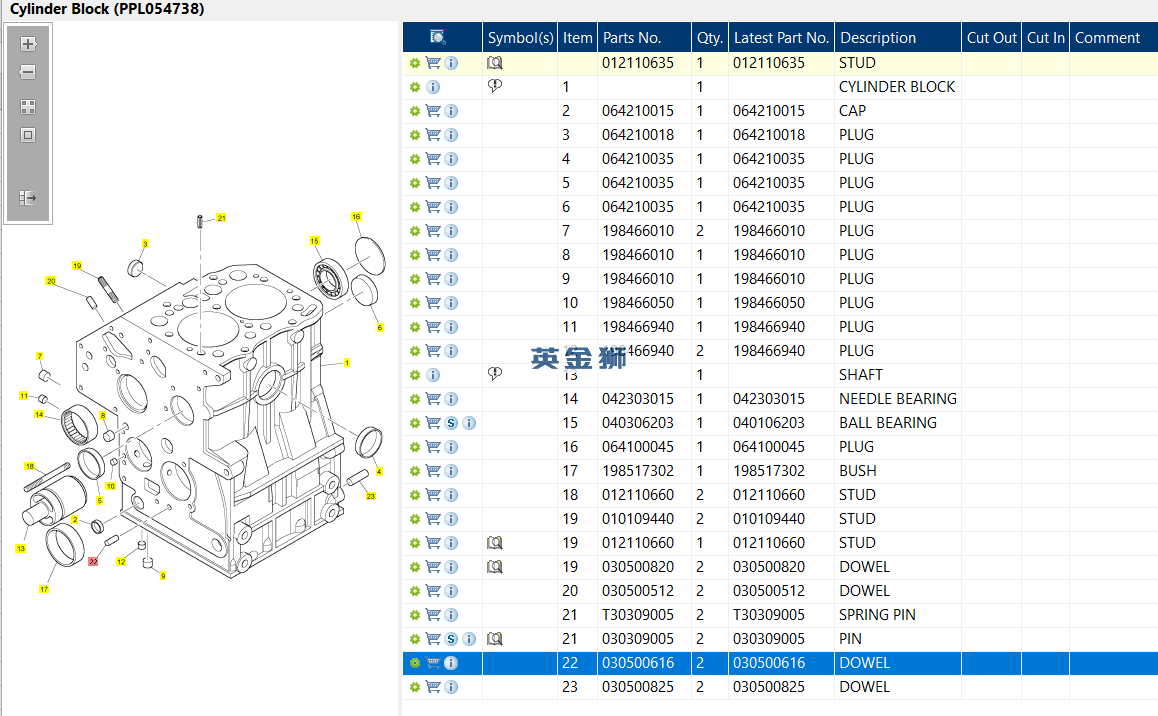
Task: Select the SPRING PIN T30309005 row
Action: (x=877, y=615)
